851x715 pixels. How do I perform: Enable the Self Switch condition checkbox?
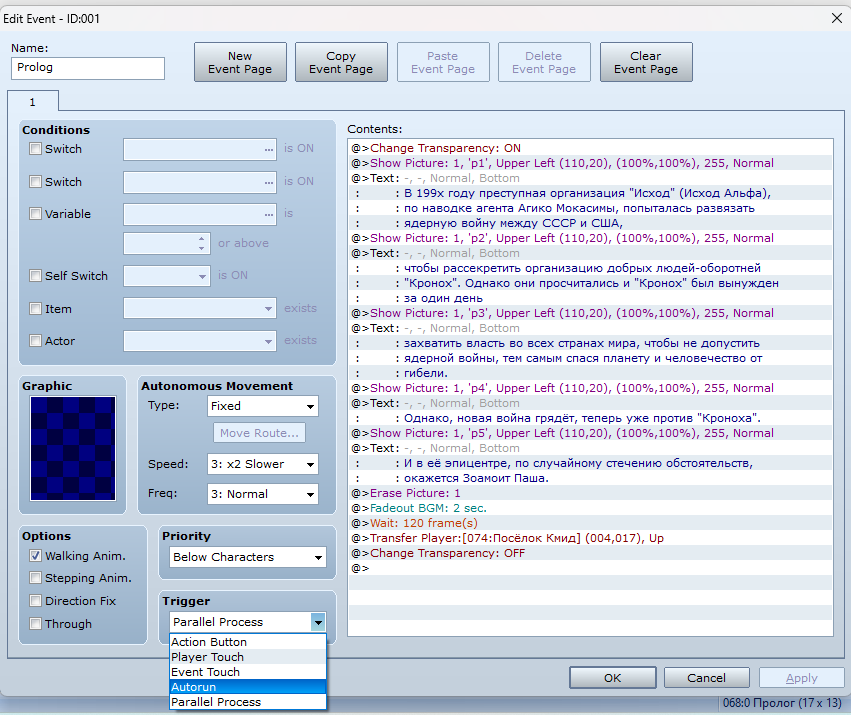tap(35, 276)
